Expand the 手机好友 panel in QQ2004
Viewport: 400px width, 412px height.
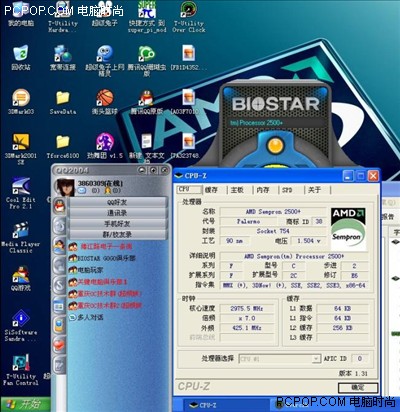click(x=117, y=224)
